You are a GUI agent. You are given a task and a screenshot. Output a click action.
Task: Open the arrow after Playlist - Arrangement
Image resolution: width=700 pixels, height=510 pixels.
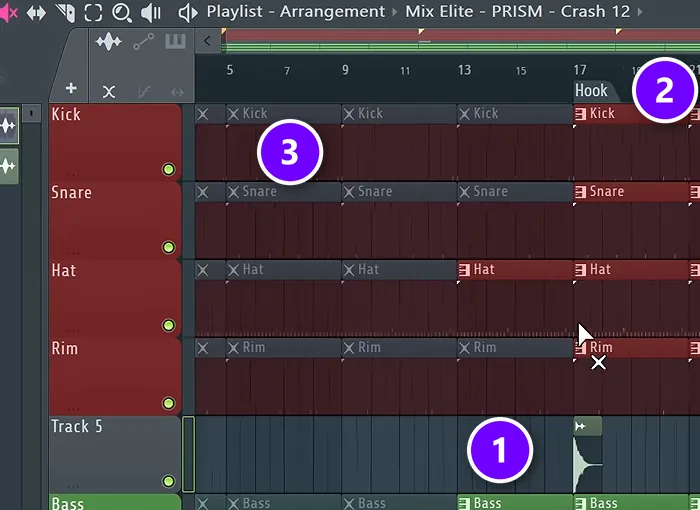[395, 12]
